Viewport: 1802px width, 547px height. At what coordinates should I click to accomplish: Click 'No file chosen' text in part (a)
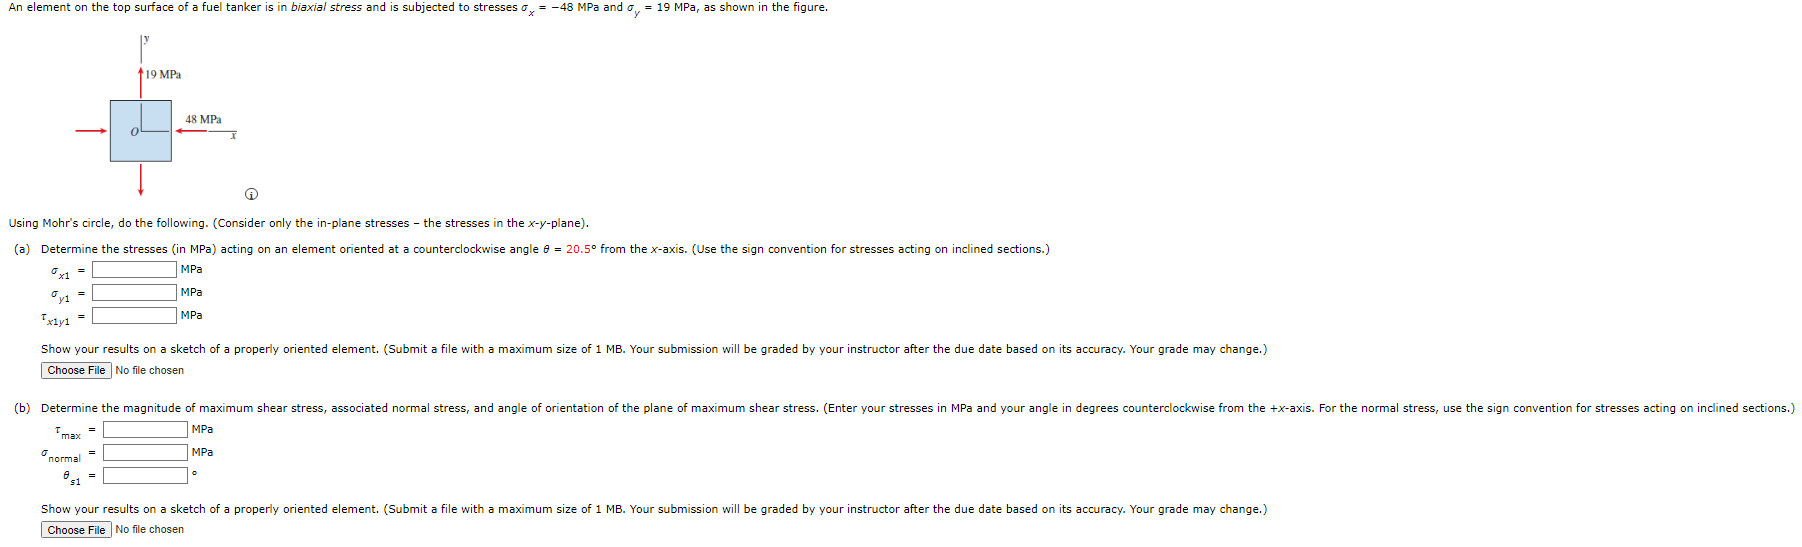click(x=150, y=370)
